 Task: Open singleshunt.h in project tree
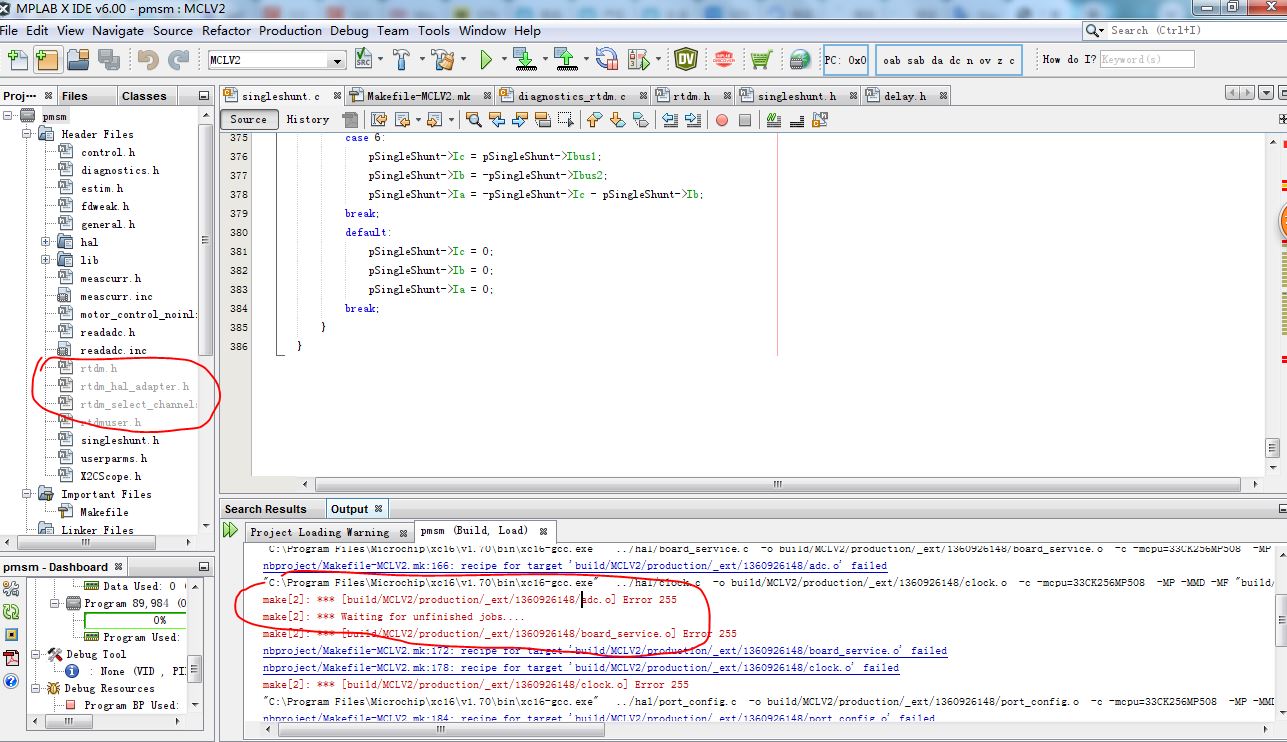pyautogui.click(x=120, y=440)
